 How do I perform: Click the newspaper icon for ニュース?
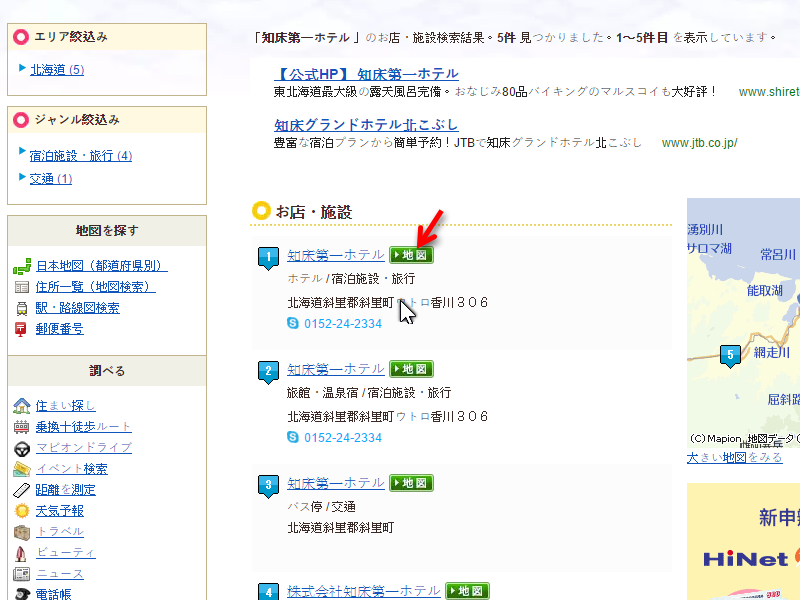click(x=21, y=574)
